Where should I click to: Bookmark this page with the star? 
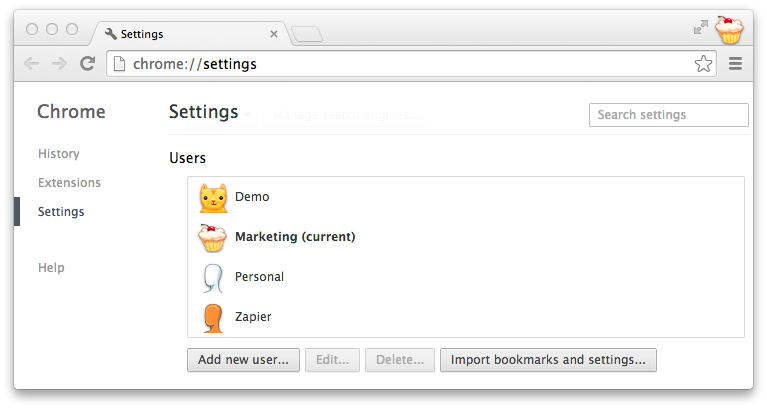tap(703, 64)
